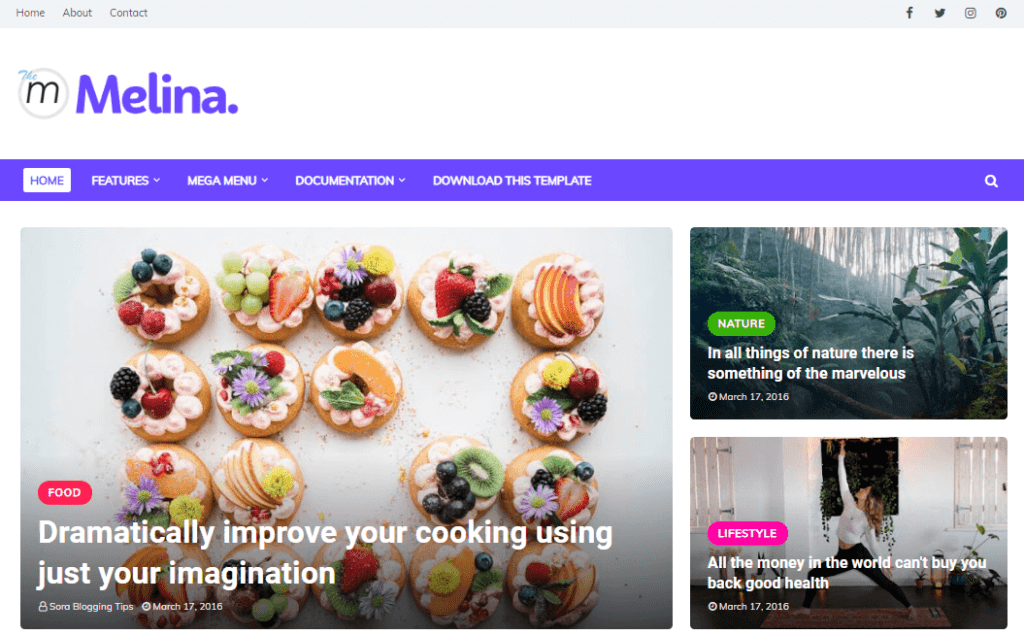Viewport: 1024px width, 635px height.
Task: Expand the Features dropdown menu
Action: pos(125,180)
